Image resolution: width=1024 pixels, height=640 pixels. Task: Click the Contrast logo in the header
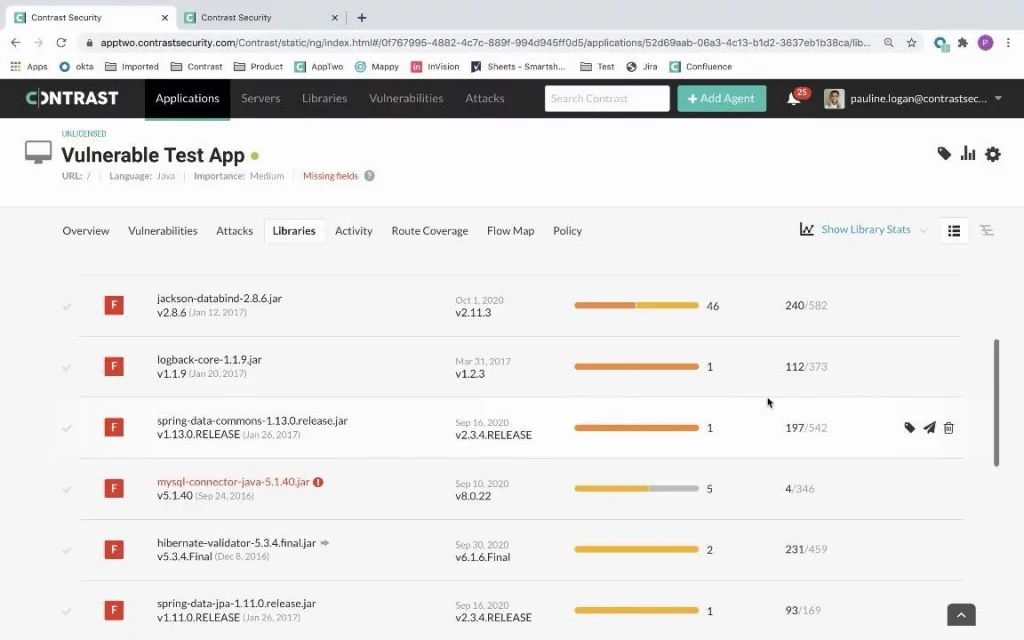click(72, 98)
